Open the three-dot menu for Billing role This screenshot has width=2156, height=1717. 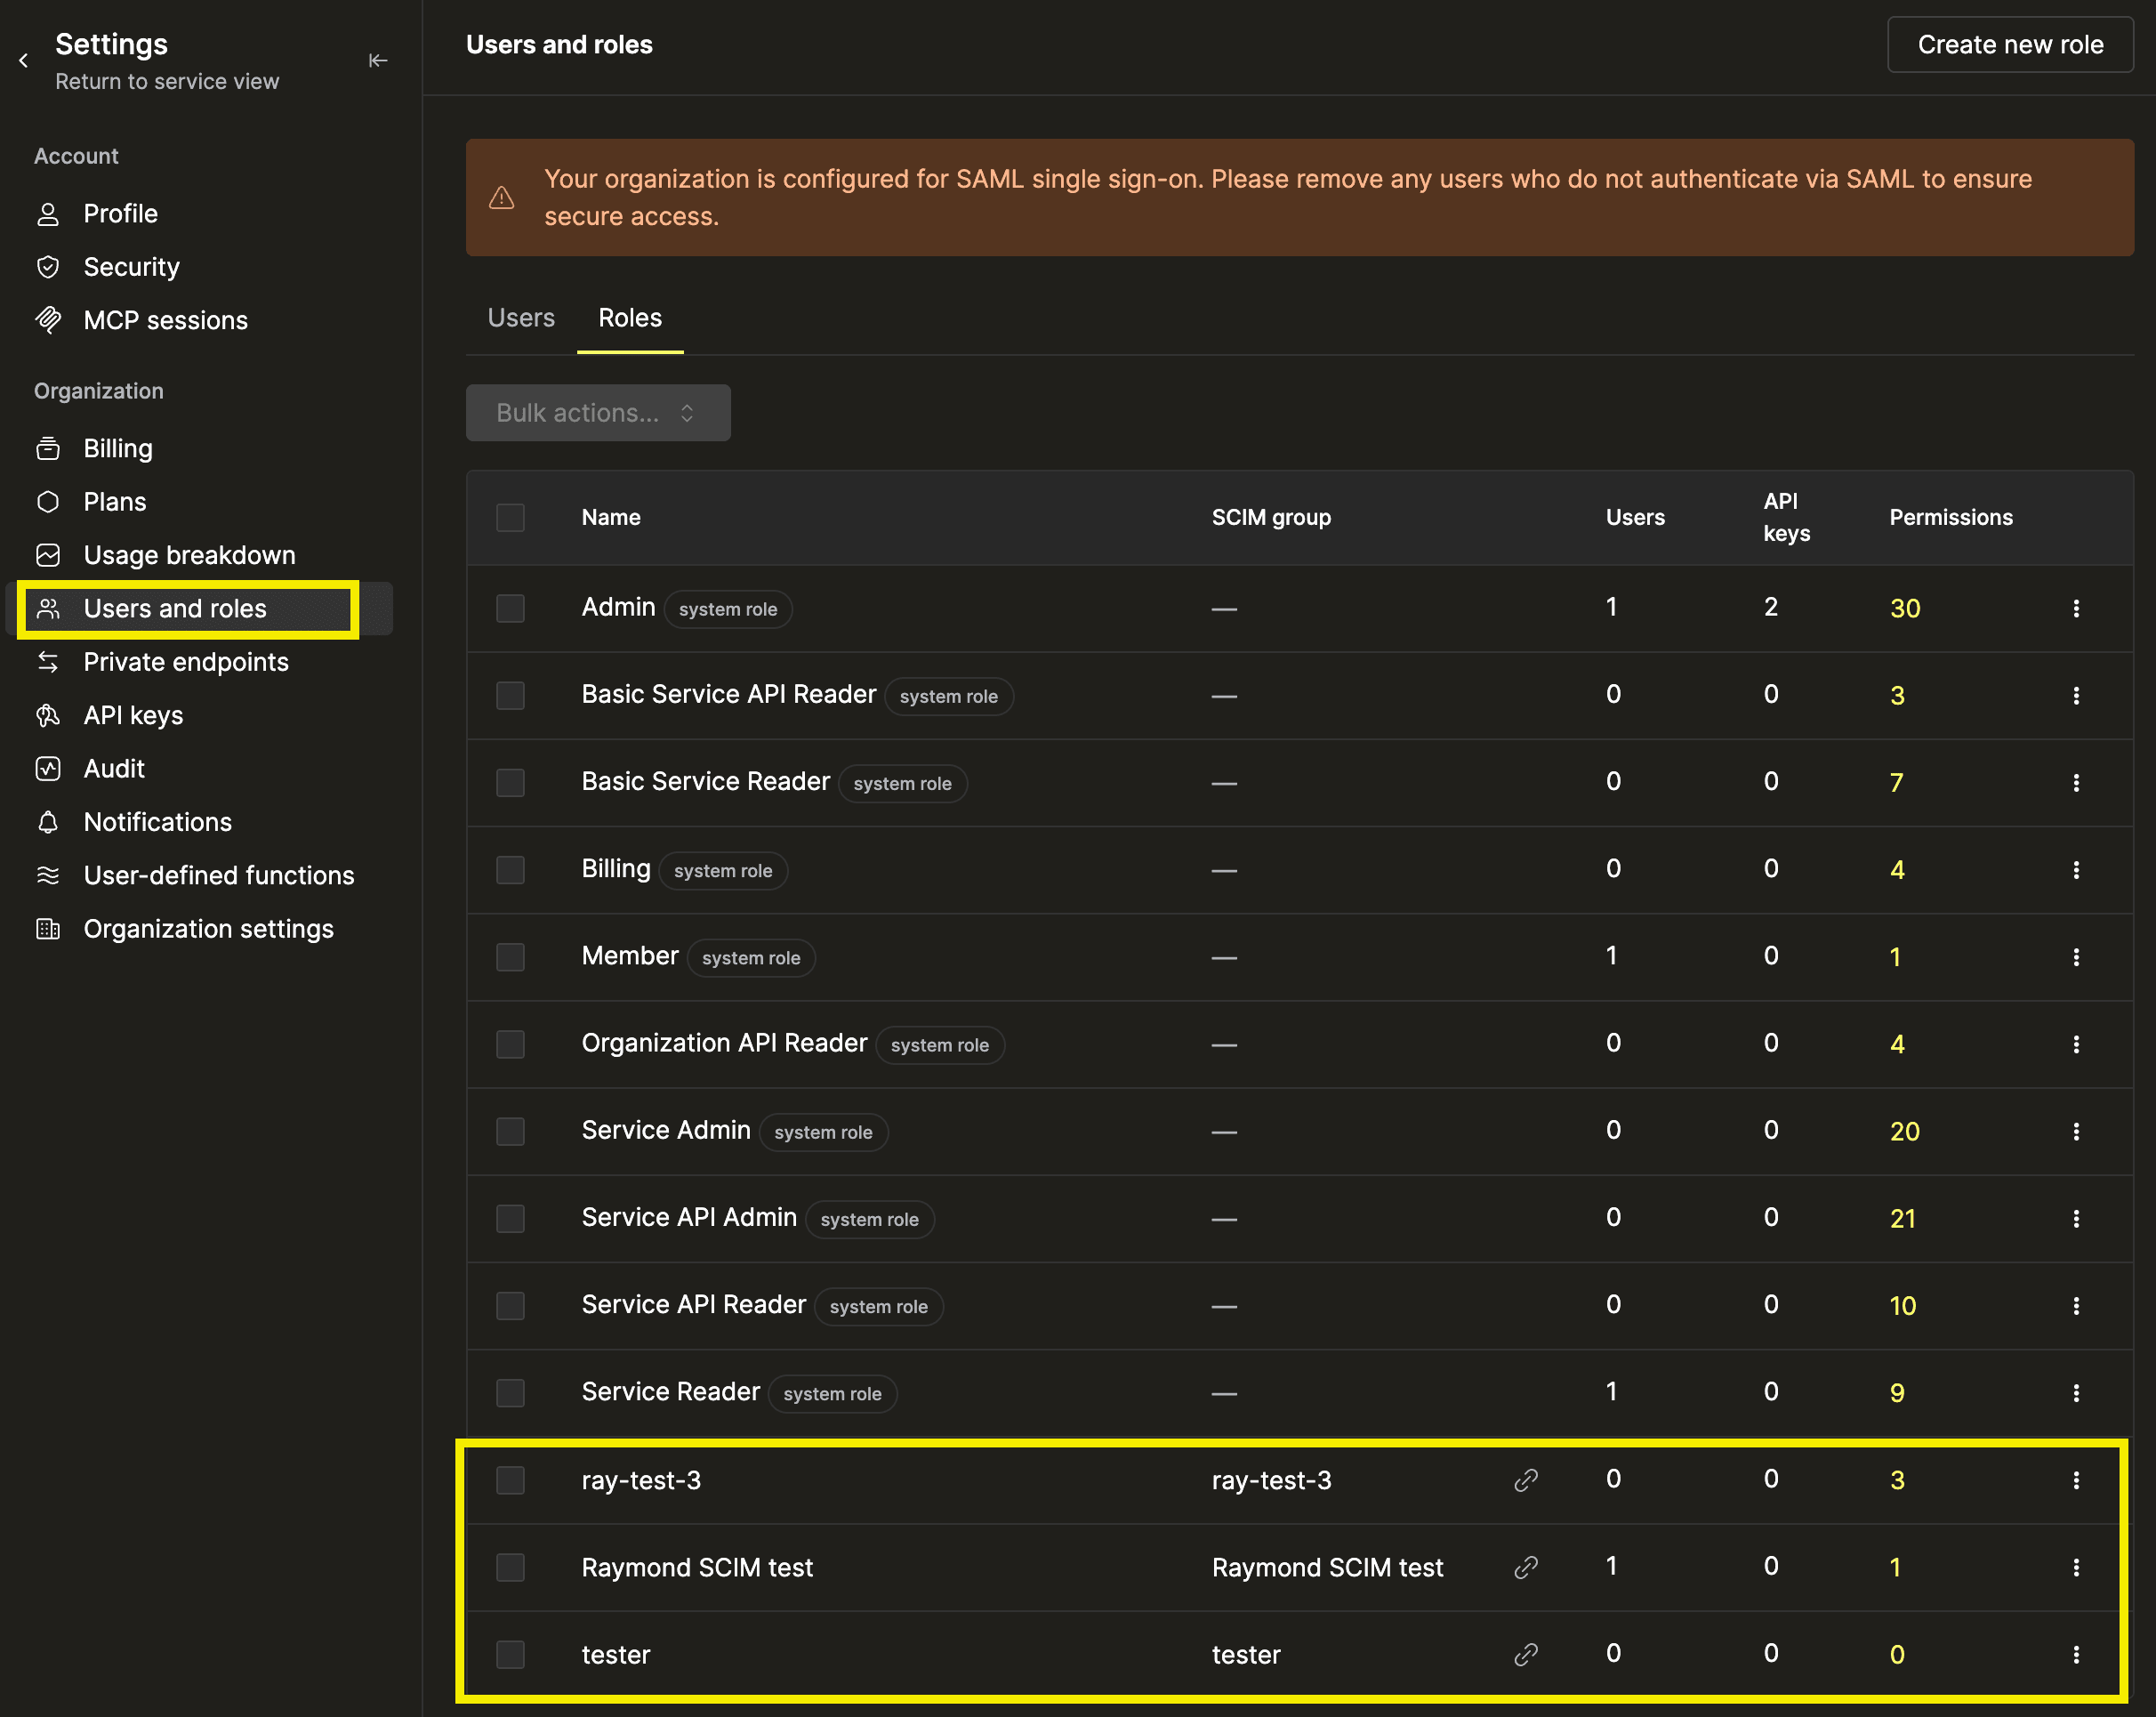point(2076,870)
